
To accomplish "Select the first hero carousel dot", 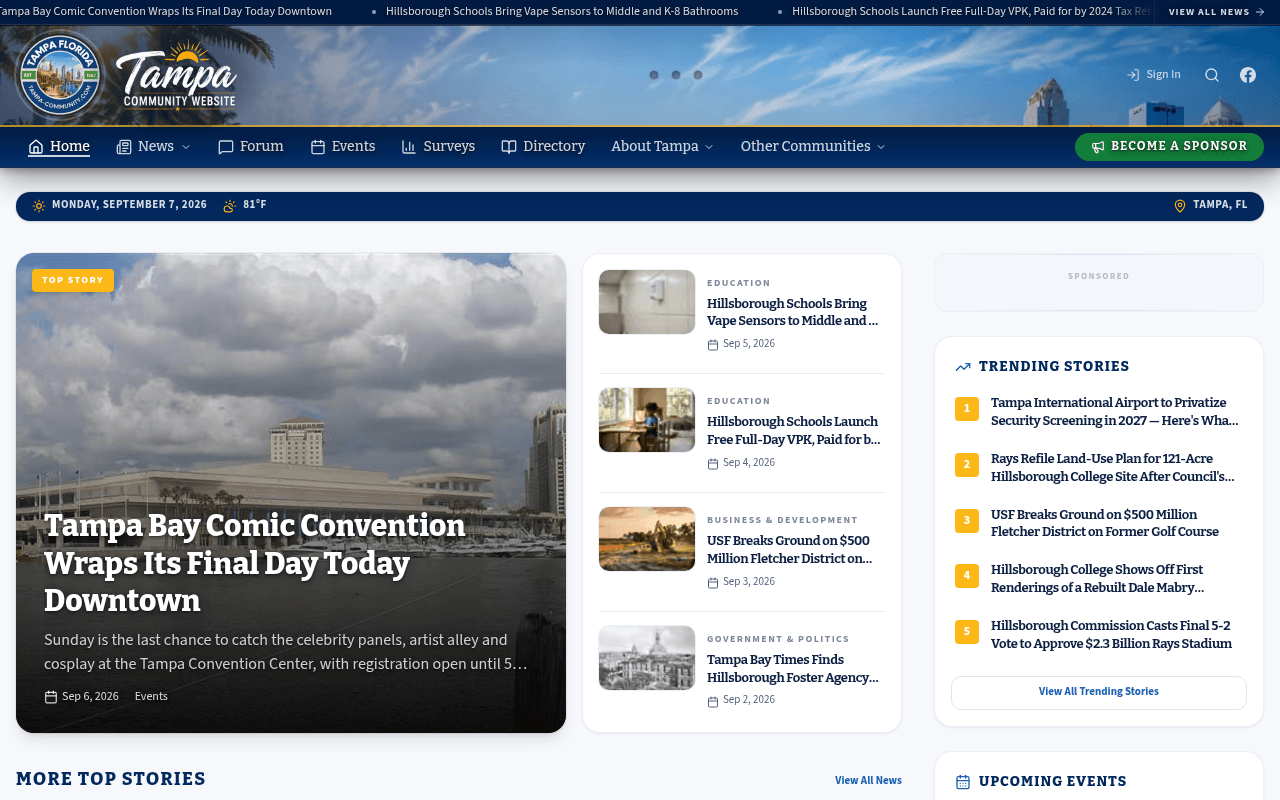I will (x=654, y=75).
